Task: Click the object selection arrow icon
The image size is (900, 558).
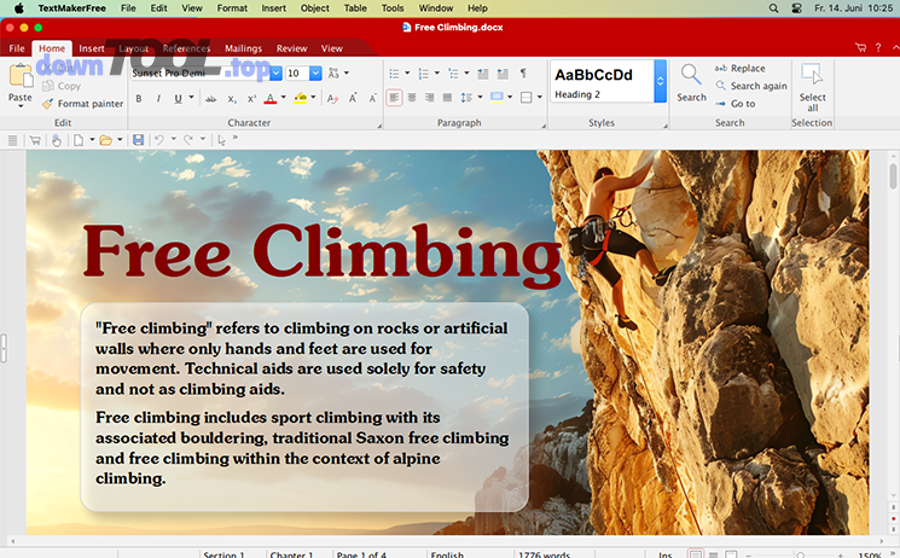Action: 222,140
